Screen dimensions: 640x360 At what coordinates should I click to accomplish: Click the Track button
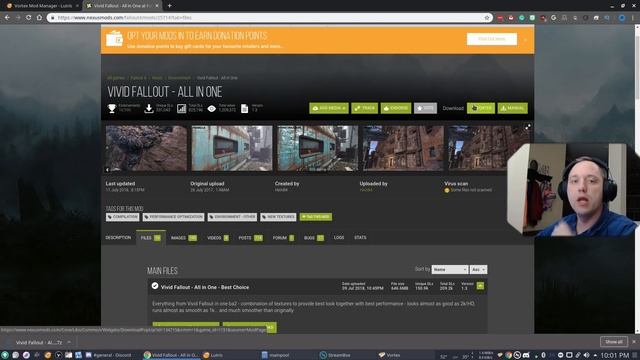pos(364,108)
